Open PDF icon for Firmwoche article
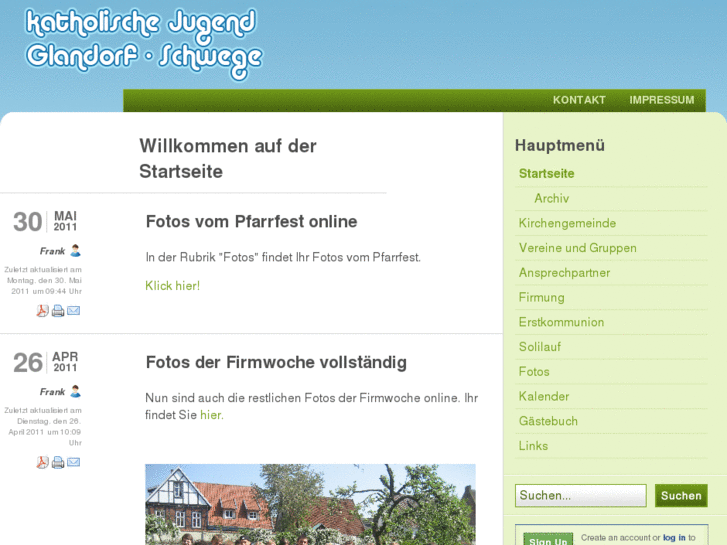This screenshot has height=545, width=727. click(x=42, y=462)
